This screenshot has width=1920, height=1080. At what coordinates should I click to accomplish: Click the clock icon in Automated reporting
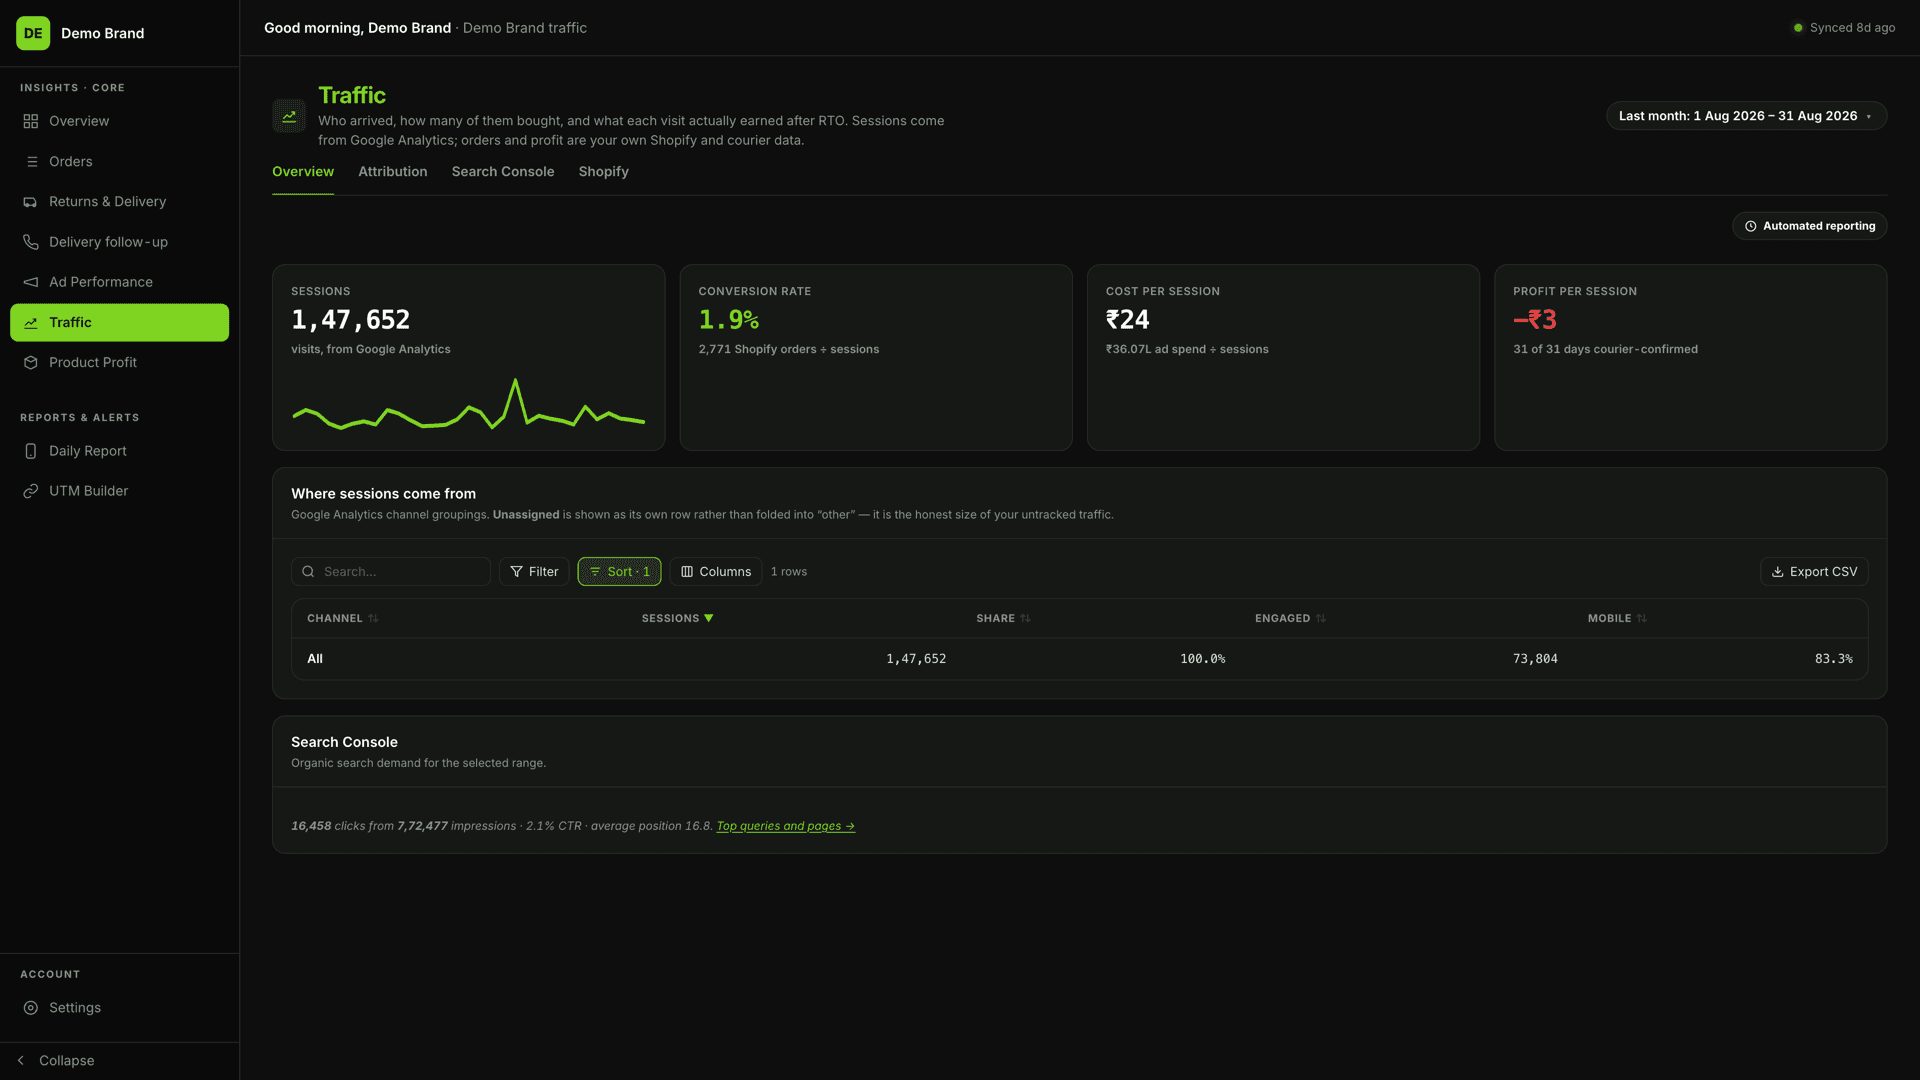pos(1751,226)
